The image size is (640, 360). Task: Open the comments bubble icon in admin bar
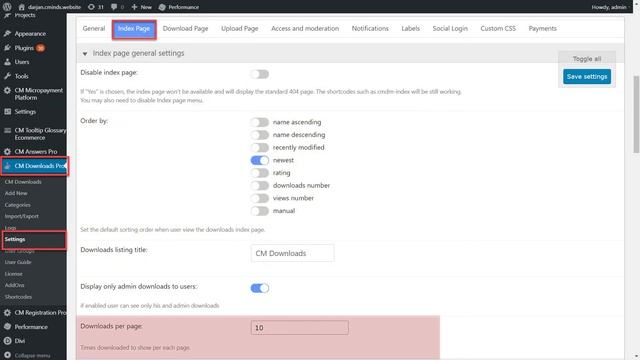pos(114,7)
